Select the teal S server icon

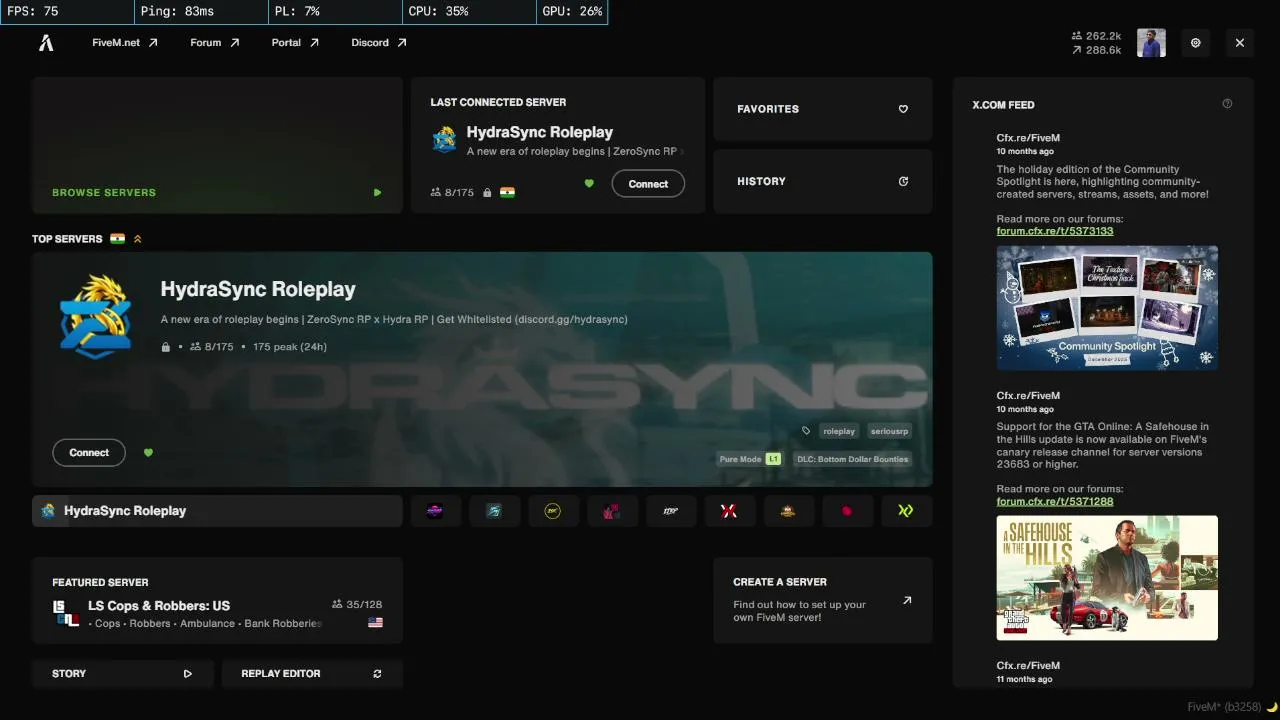[x=494, y=511]
